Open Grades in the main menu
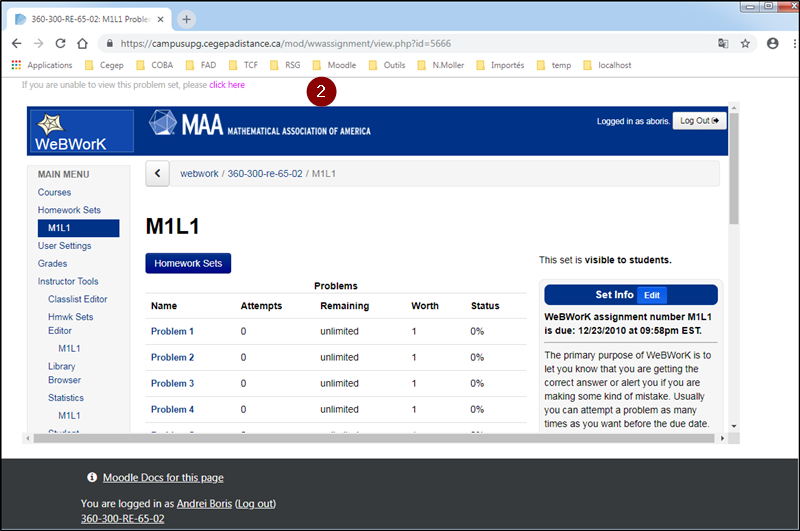The image size is (800, 531). click(x=52, y=264)
